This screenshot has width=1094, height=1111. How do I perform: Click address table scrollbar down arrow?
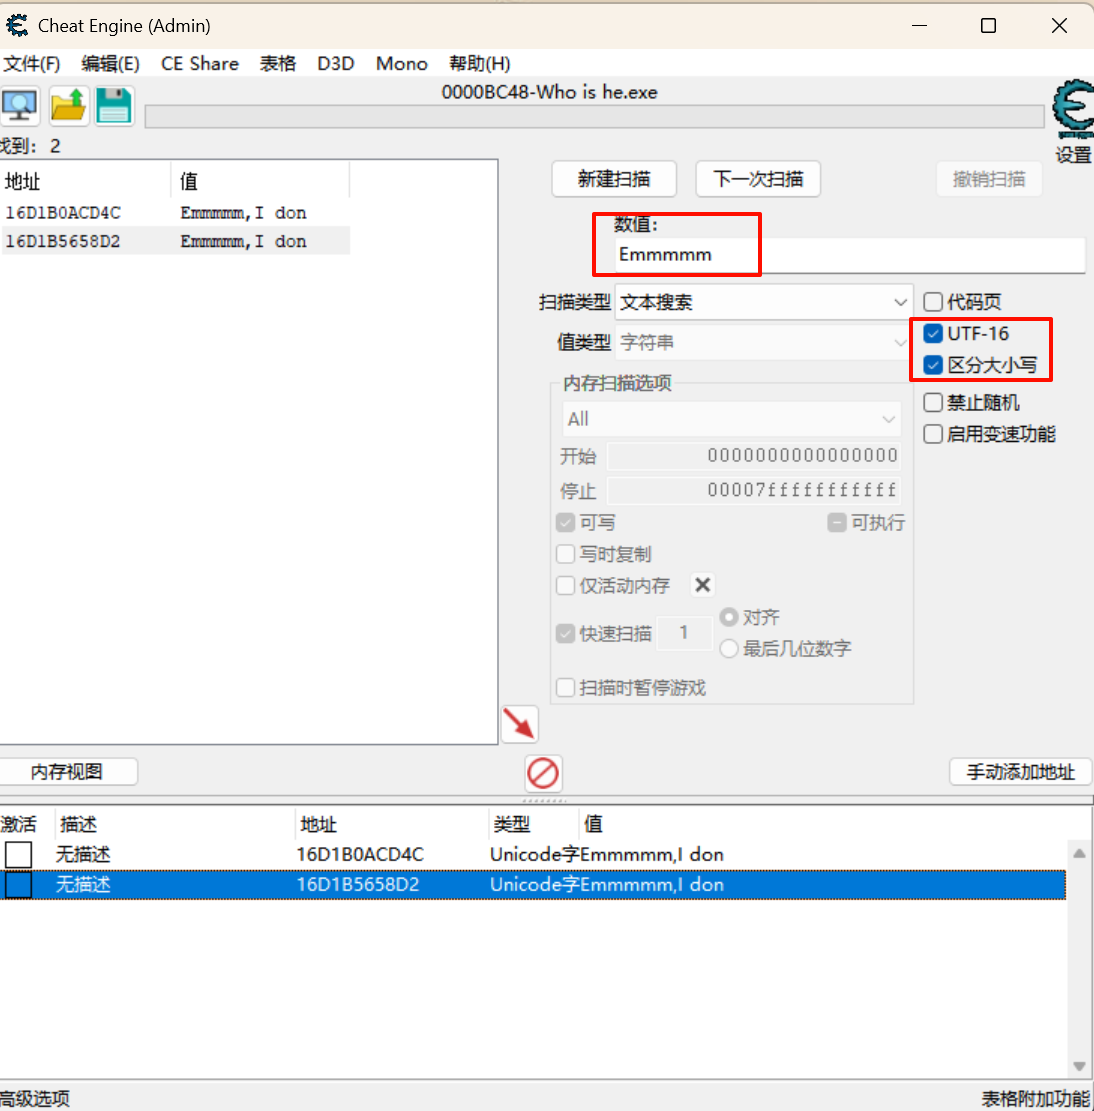[x=1079, y=1066]
